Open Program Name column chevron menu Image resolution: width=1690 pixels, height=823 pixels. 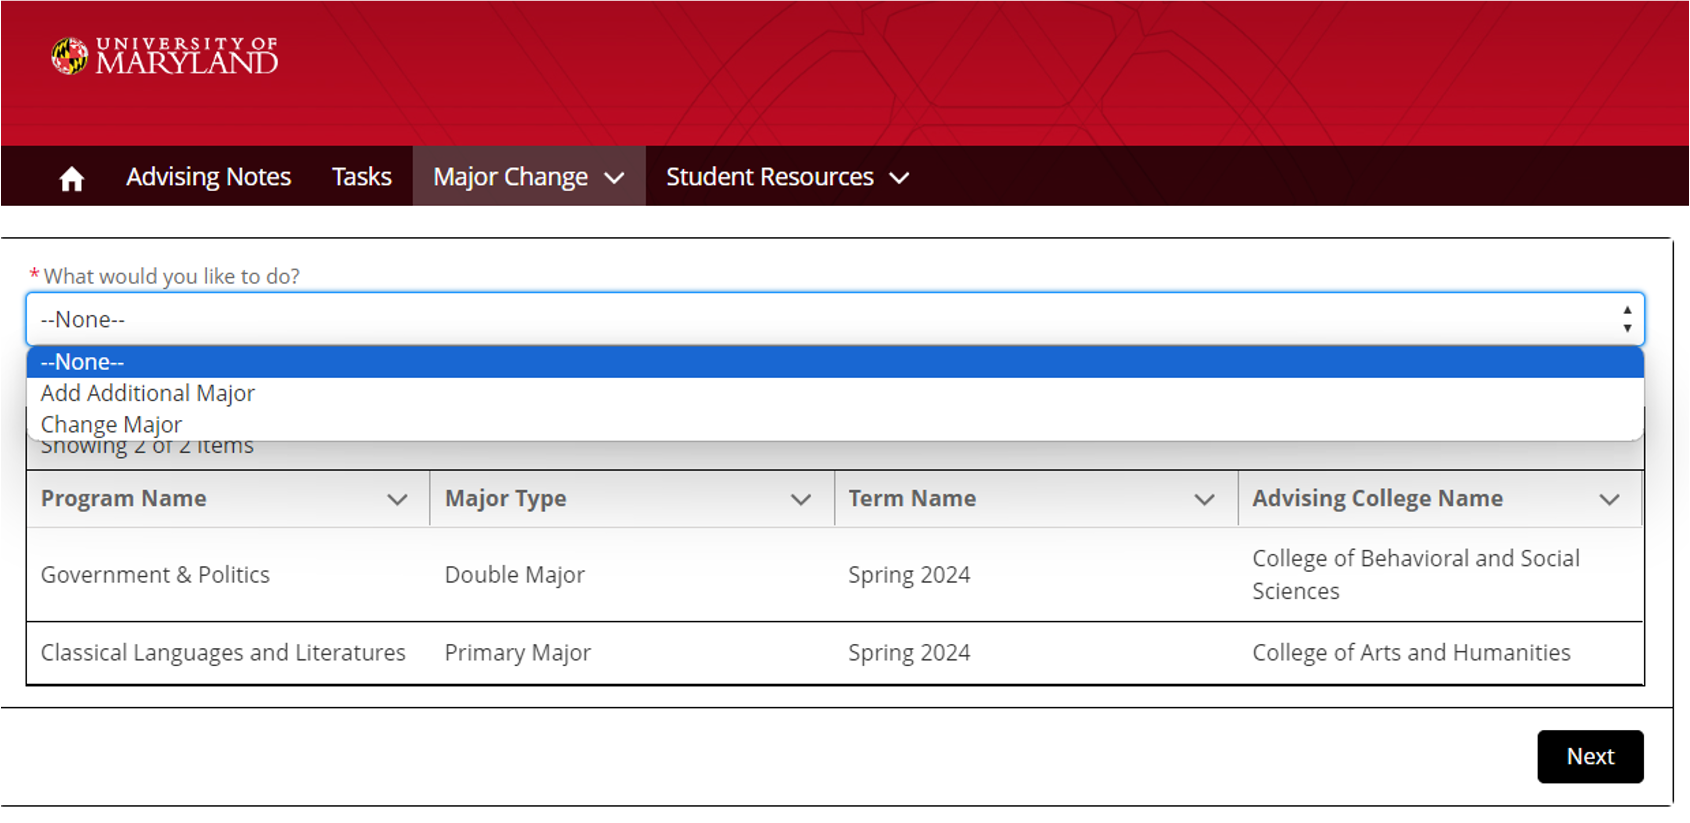pyautogui.click(x=397, y=499)
